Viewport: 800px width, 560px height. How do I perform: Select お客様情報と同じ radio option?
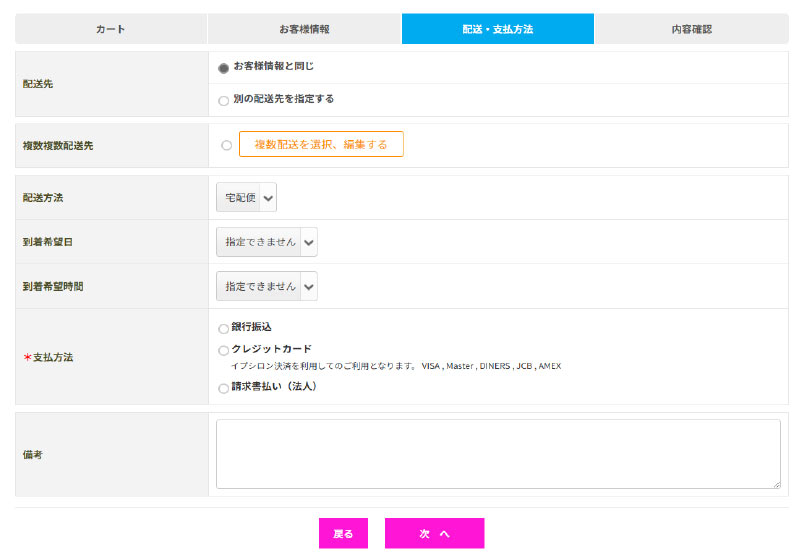(223, 68)
